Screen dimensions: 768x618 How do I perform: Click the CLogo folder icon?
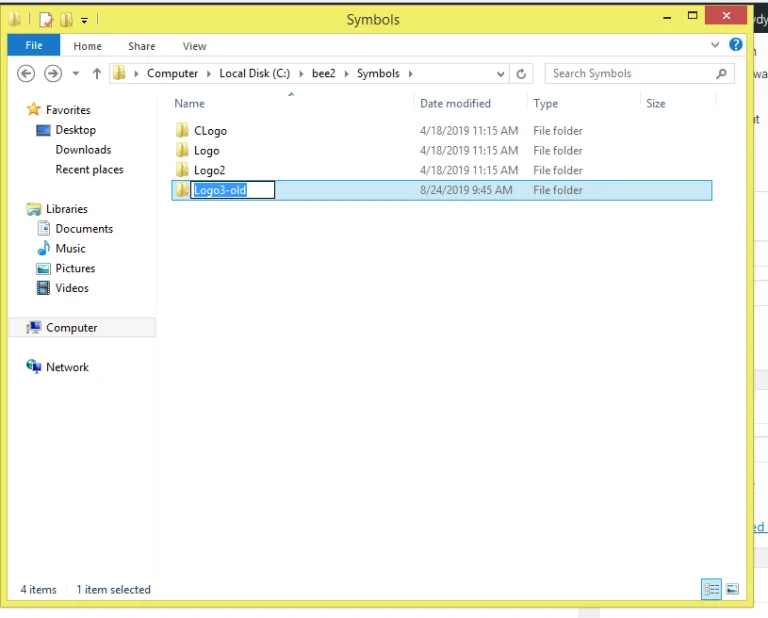pyautogui.click(x=182, y=131)
